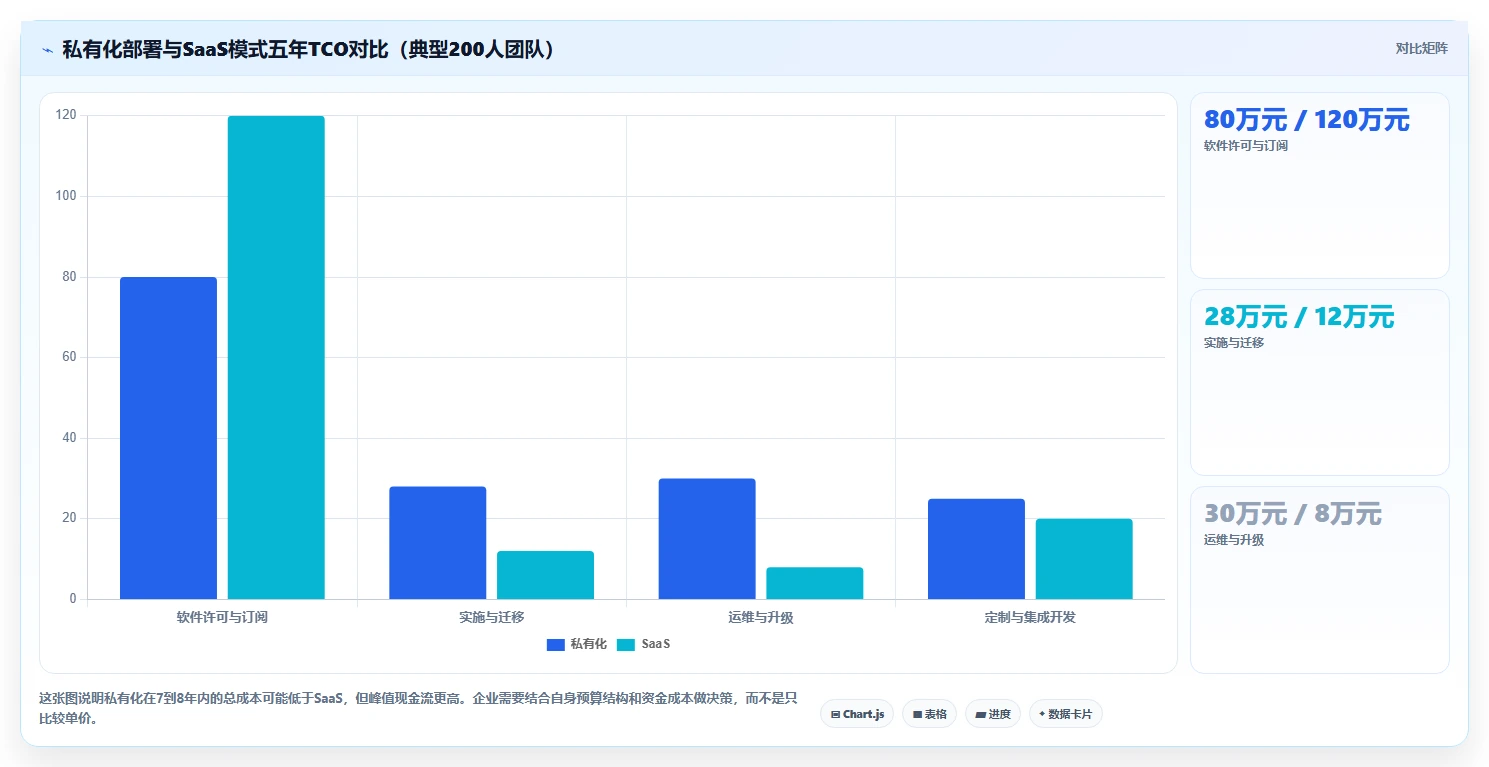Select the 表格 chip
Viewport: 1489px width, 767px height.
[x=929, y=714]
